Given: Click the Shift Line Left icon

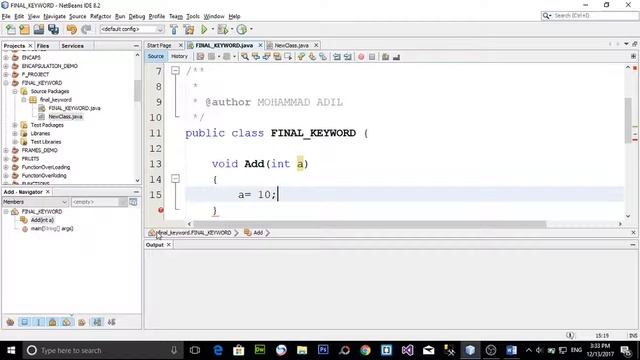Looking at the screenshot, I should pos(337,57).
